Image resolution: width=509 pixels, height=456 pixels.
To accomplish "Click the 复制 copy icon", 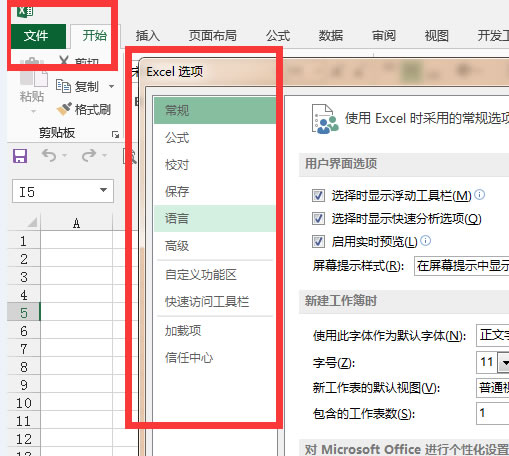I will [63, 86].
